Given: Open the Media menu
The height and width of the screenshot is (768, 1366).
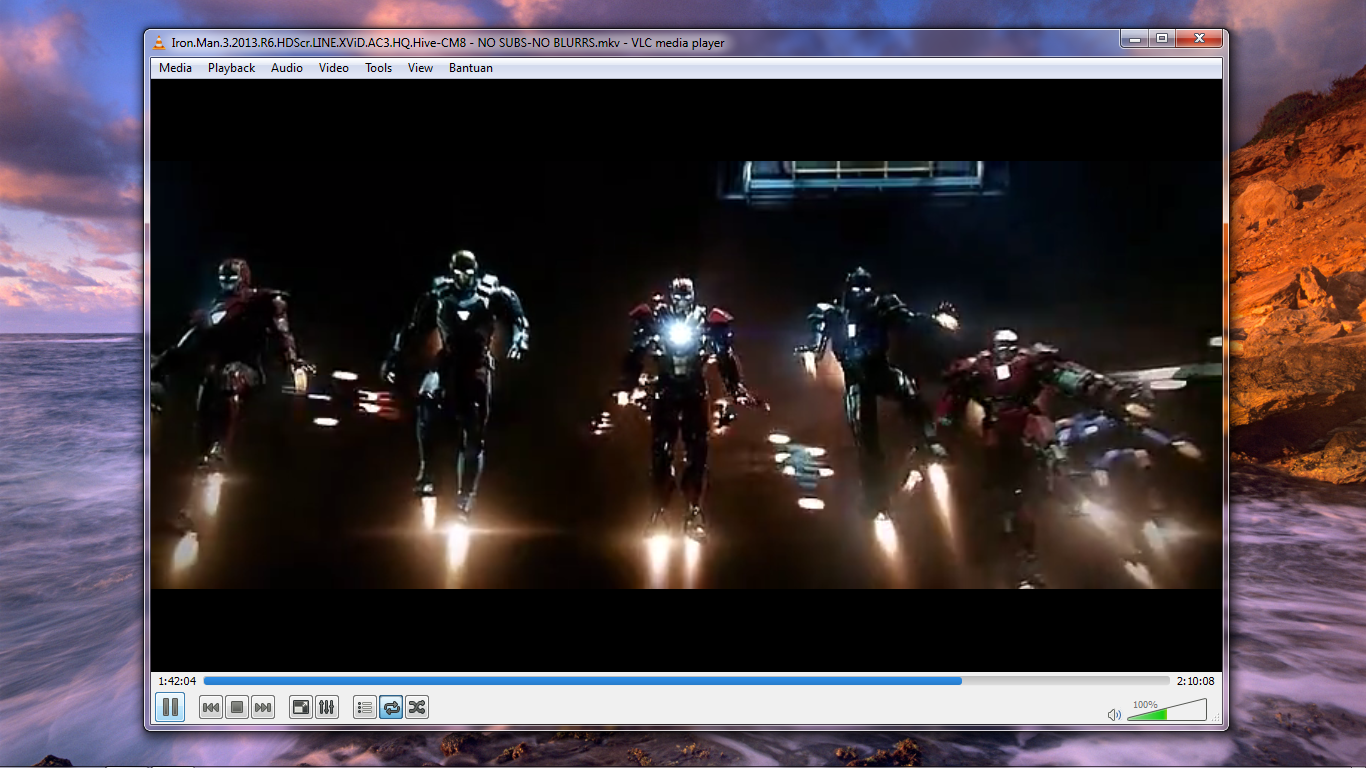Looking at the screenshot, I should pyautogui.click(x=175, y=68).
